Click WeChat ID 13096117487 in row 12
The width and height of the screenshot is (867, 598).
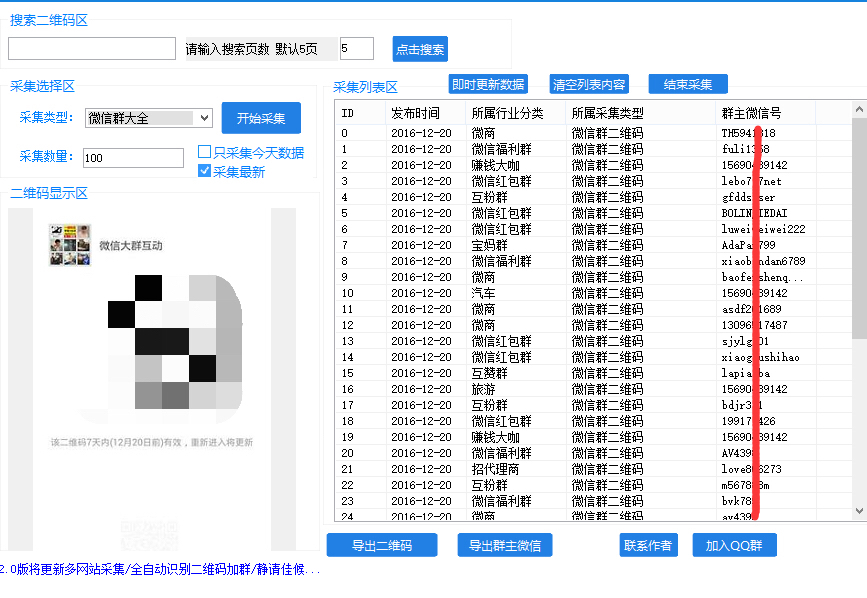tap(754, 325)
